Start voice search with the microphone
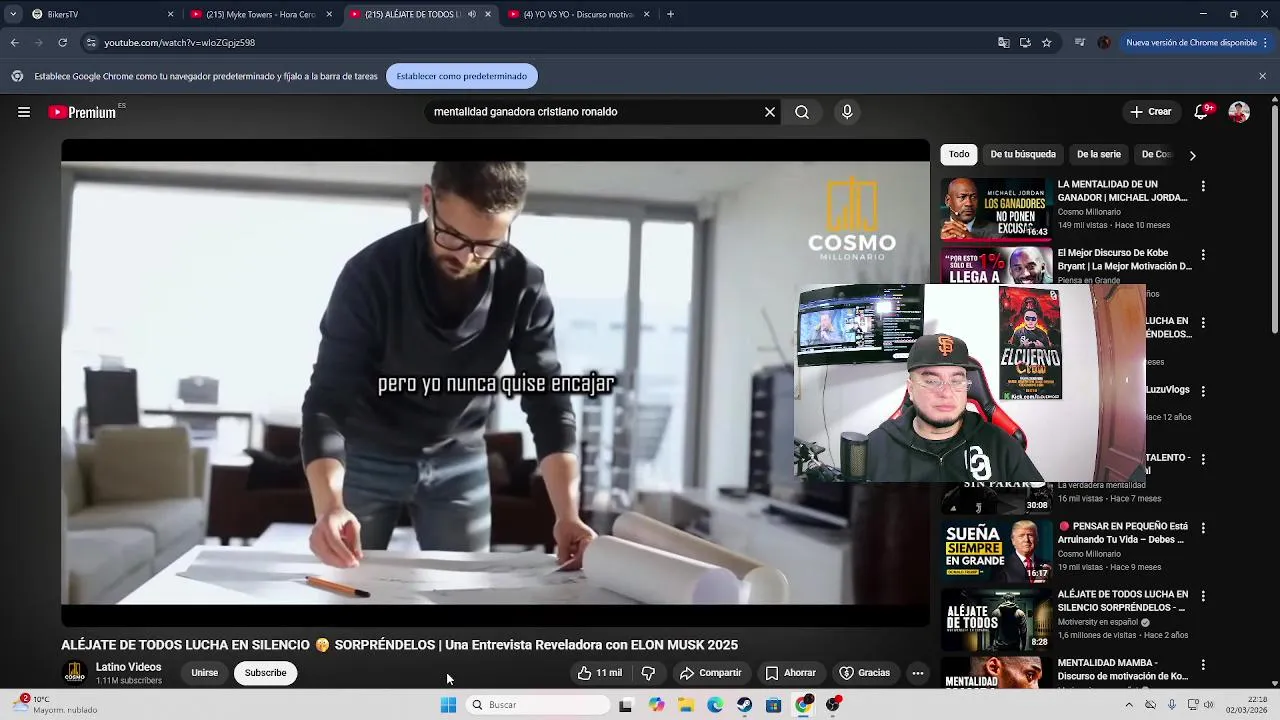The image size is (1280, 720). [847, 112]
